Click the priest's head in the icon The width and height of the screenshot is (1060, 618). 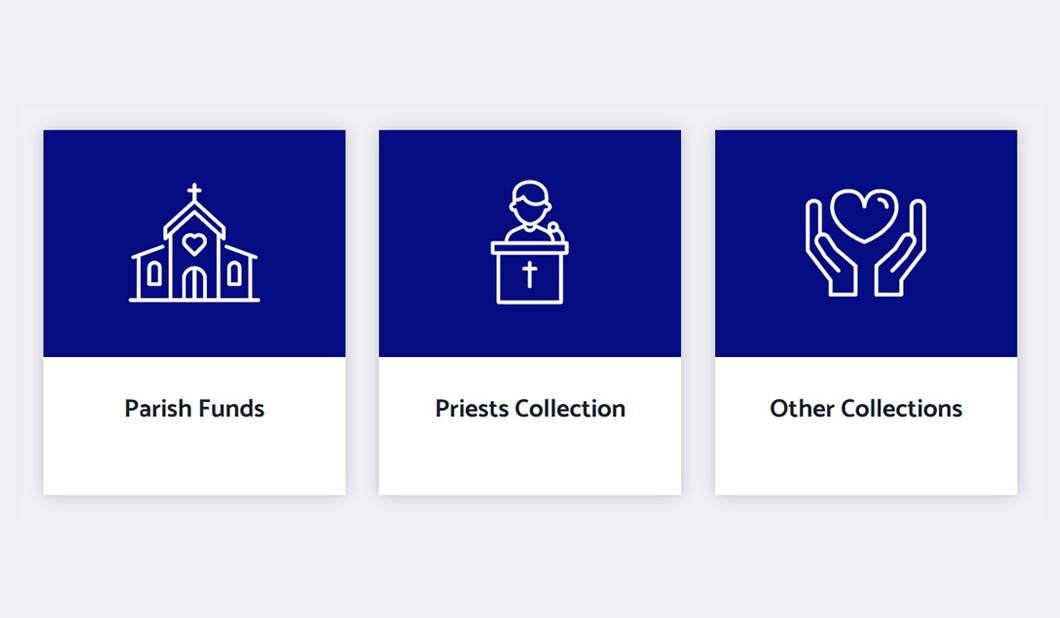529,201
